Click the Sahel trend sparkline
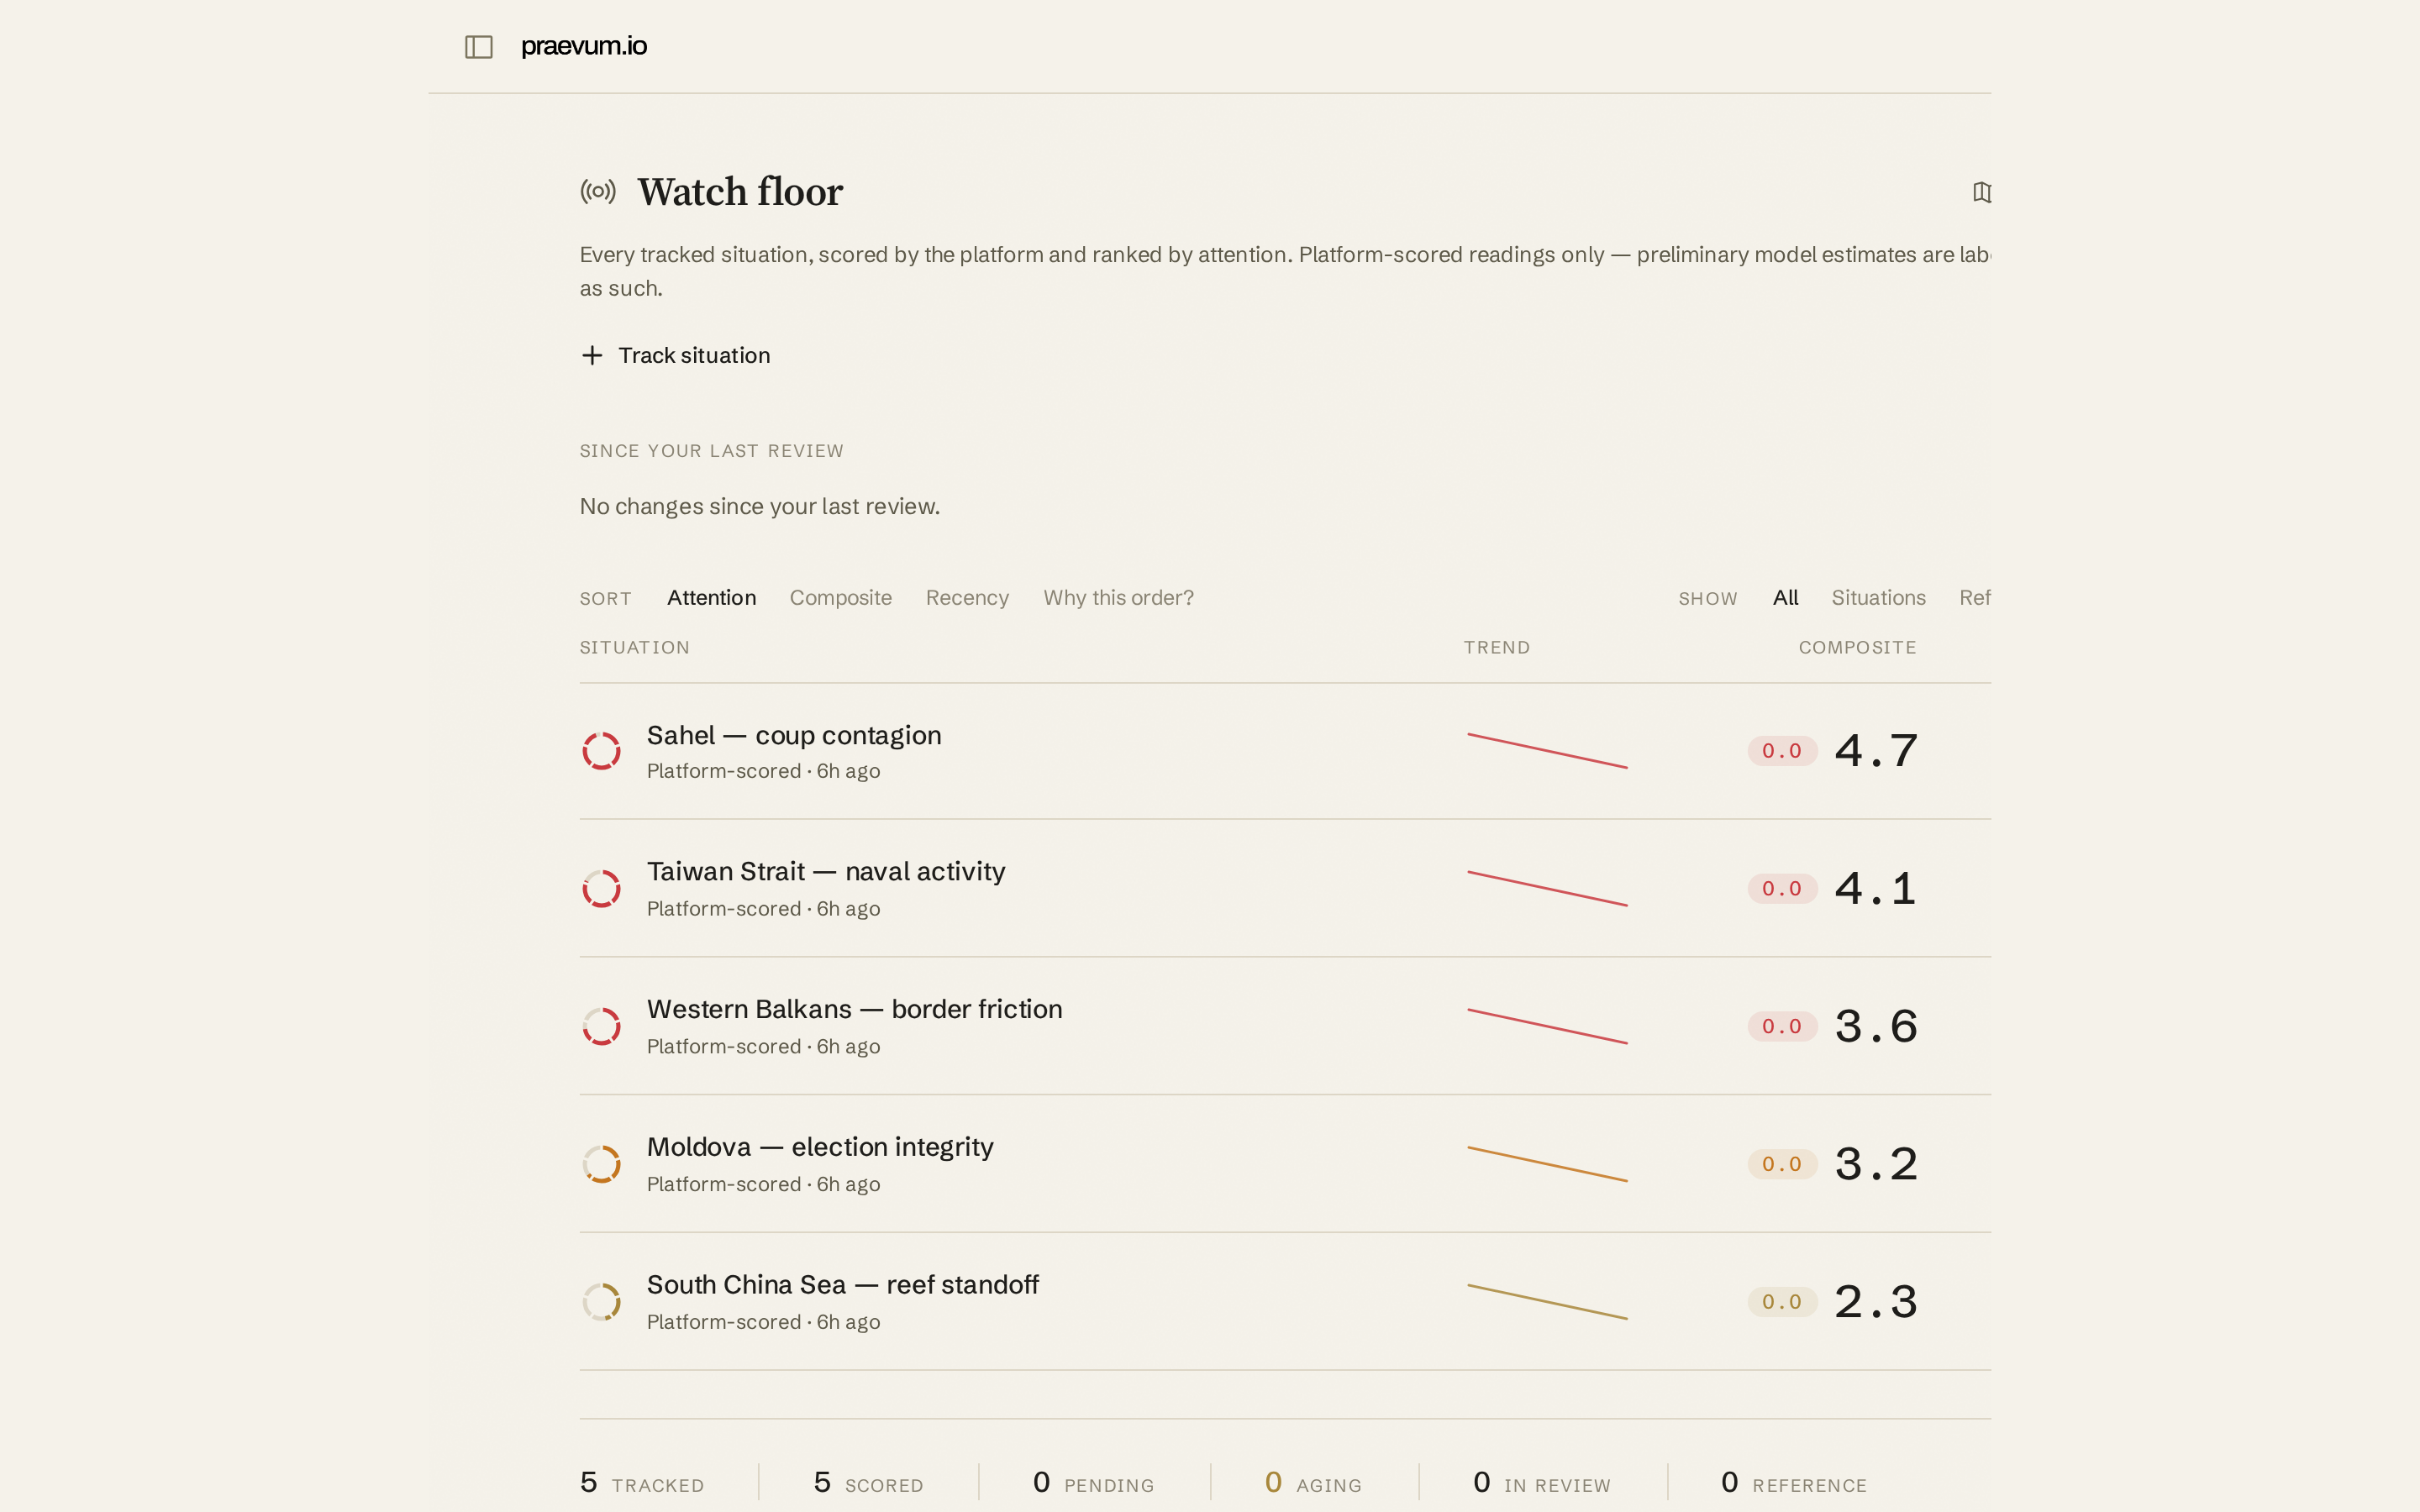The image size is (2420, 1512). [x=1547, y=751]
